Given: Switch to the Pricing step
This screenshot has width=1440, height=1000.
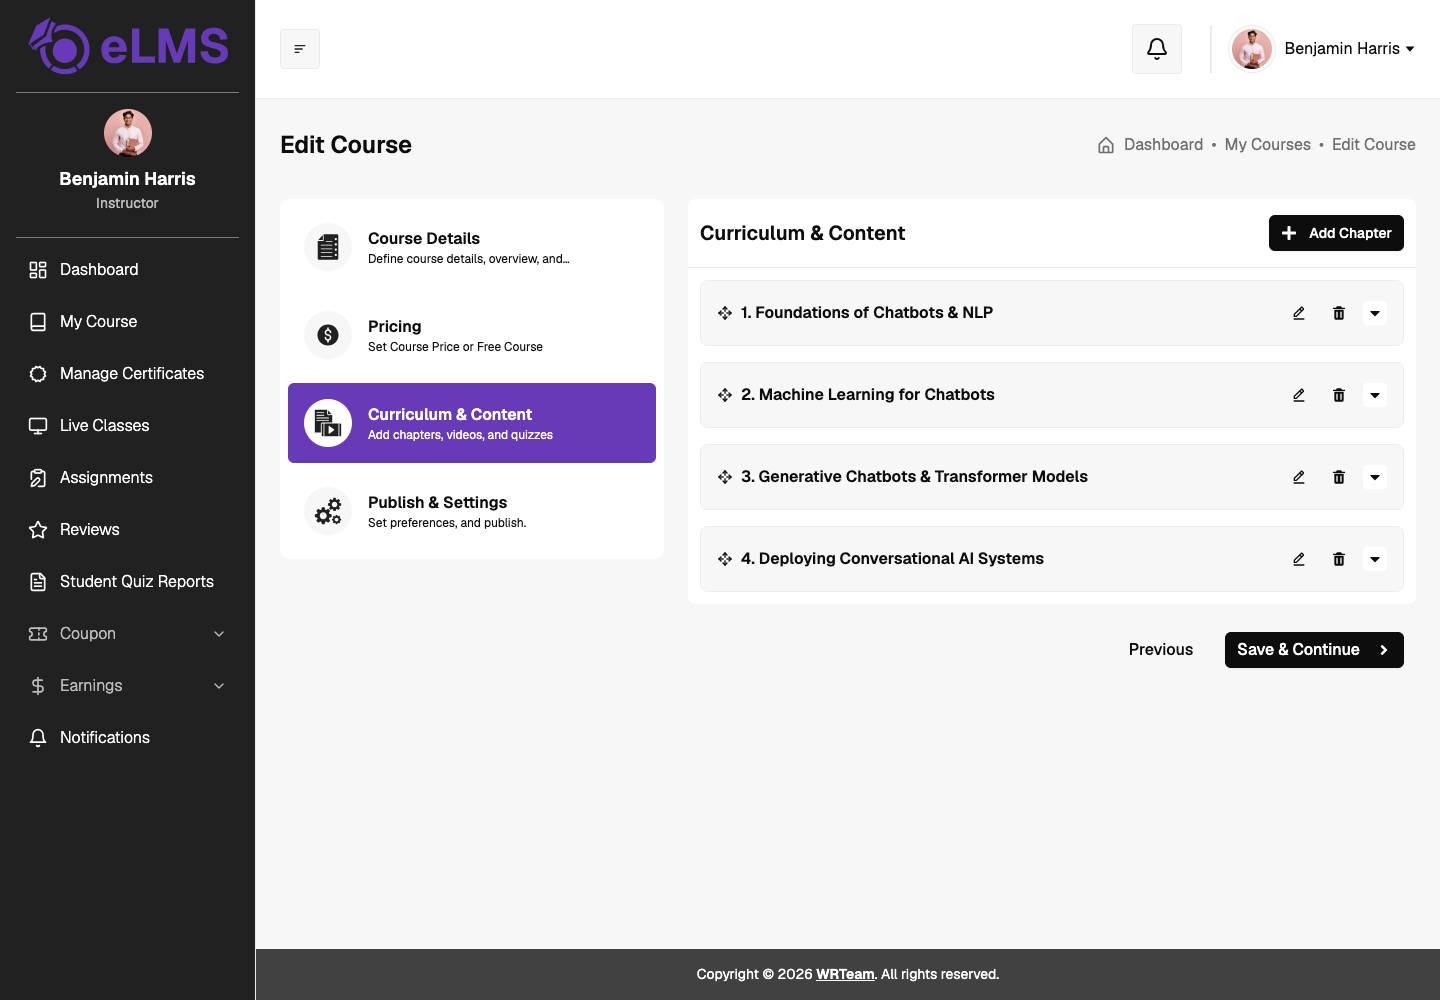Looking at the screenshot, I should coord(472,335).
